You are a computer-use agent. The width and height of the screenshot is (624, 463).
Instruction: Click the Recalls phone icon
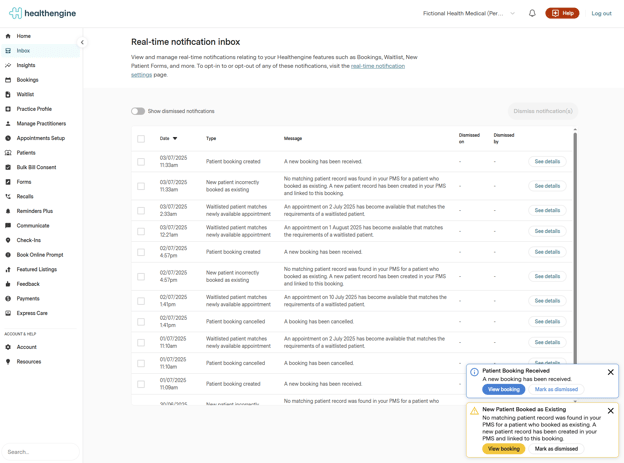(x=8, y=197)
